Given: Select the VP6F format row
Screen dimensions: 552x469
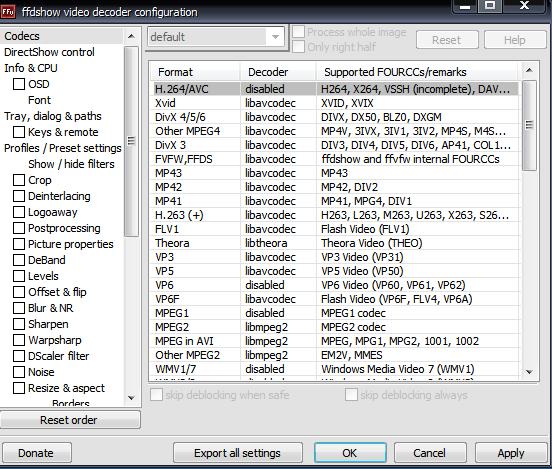Looking at the screenshot, I should (x=335, y=299).
